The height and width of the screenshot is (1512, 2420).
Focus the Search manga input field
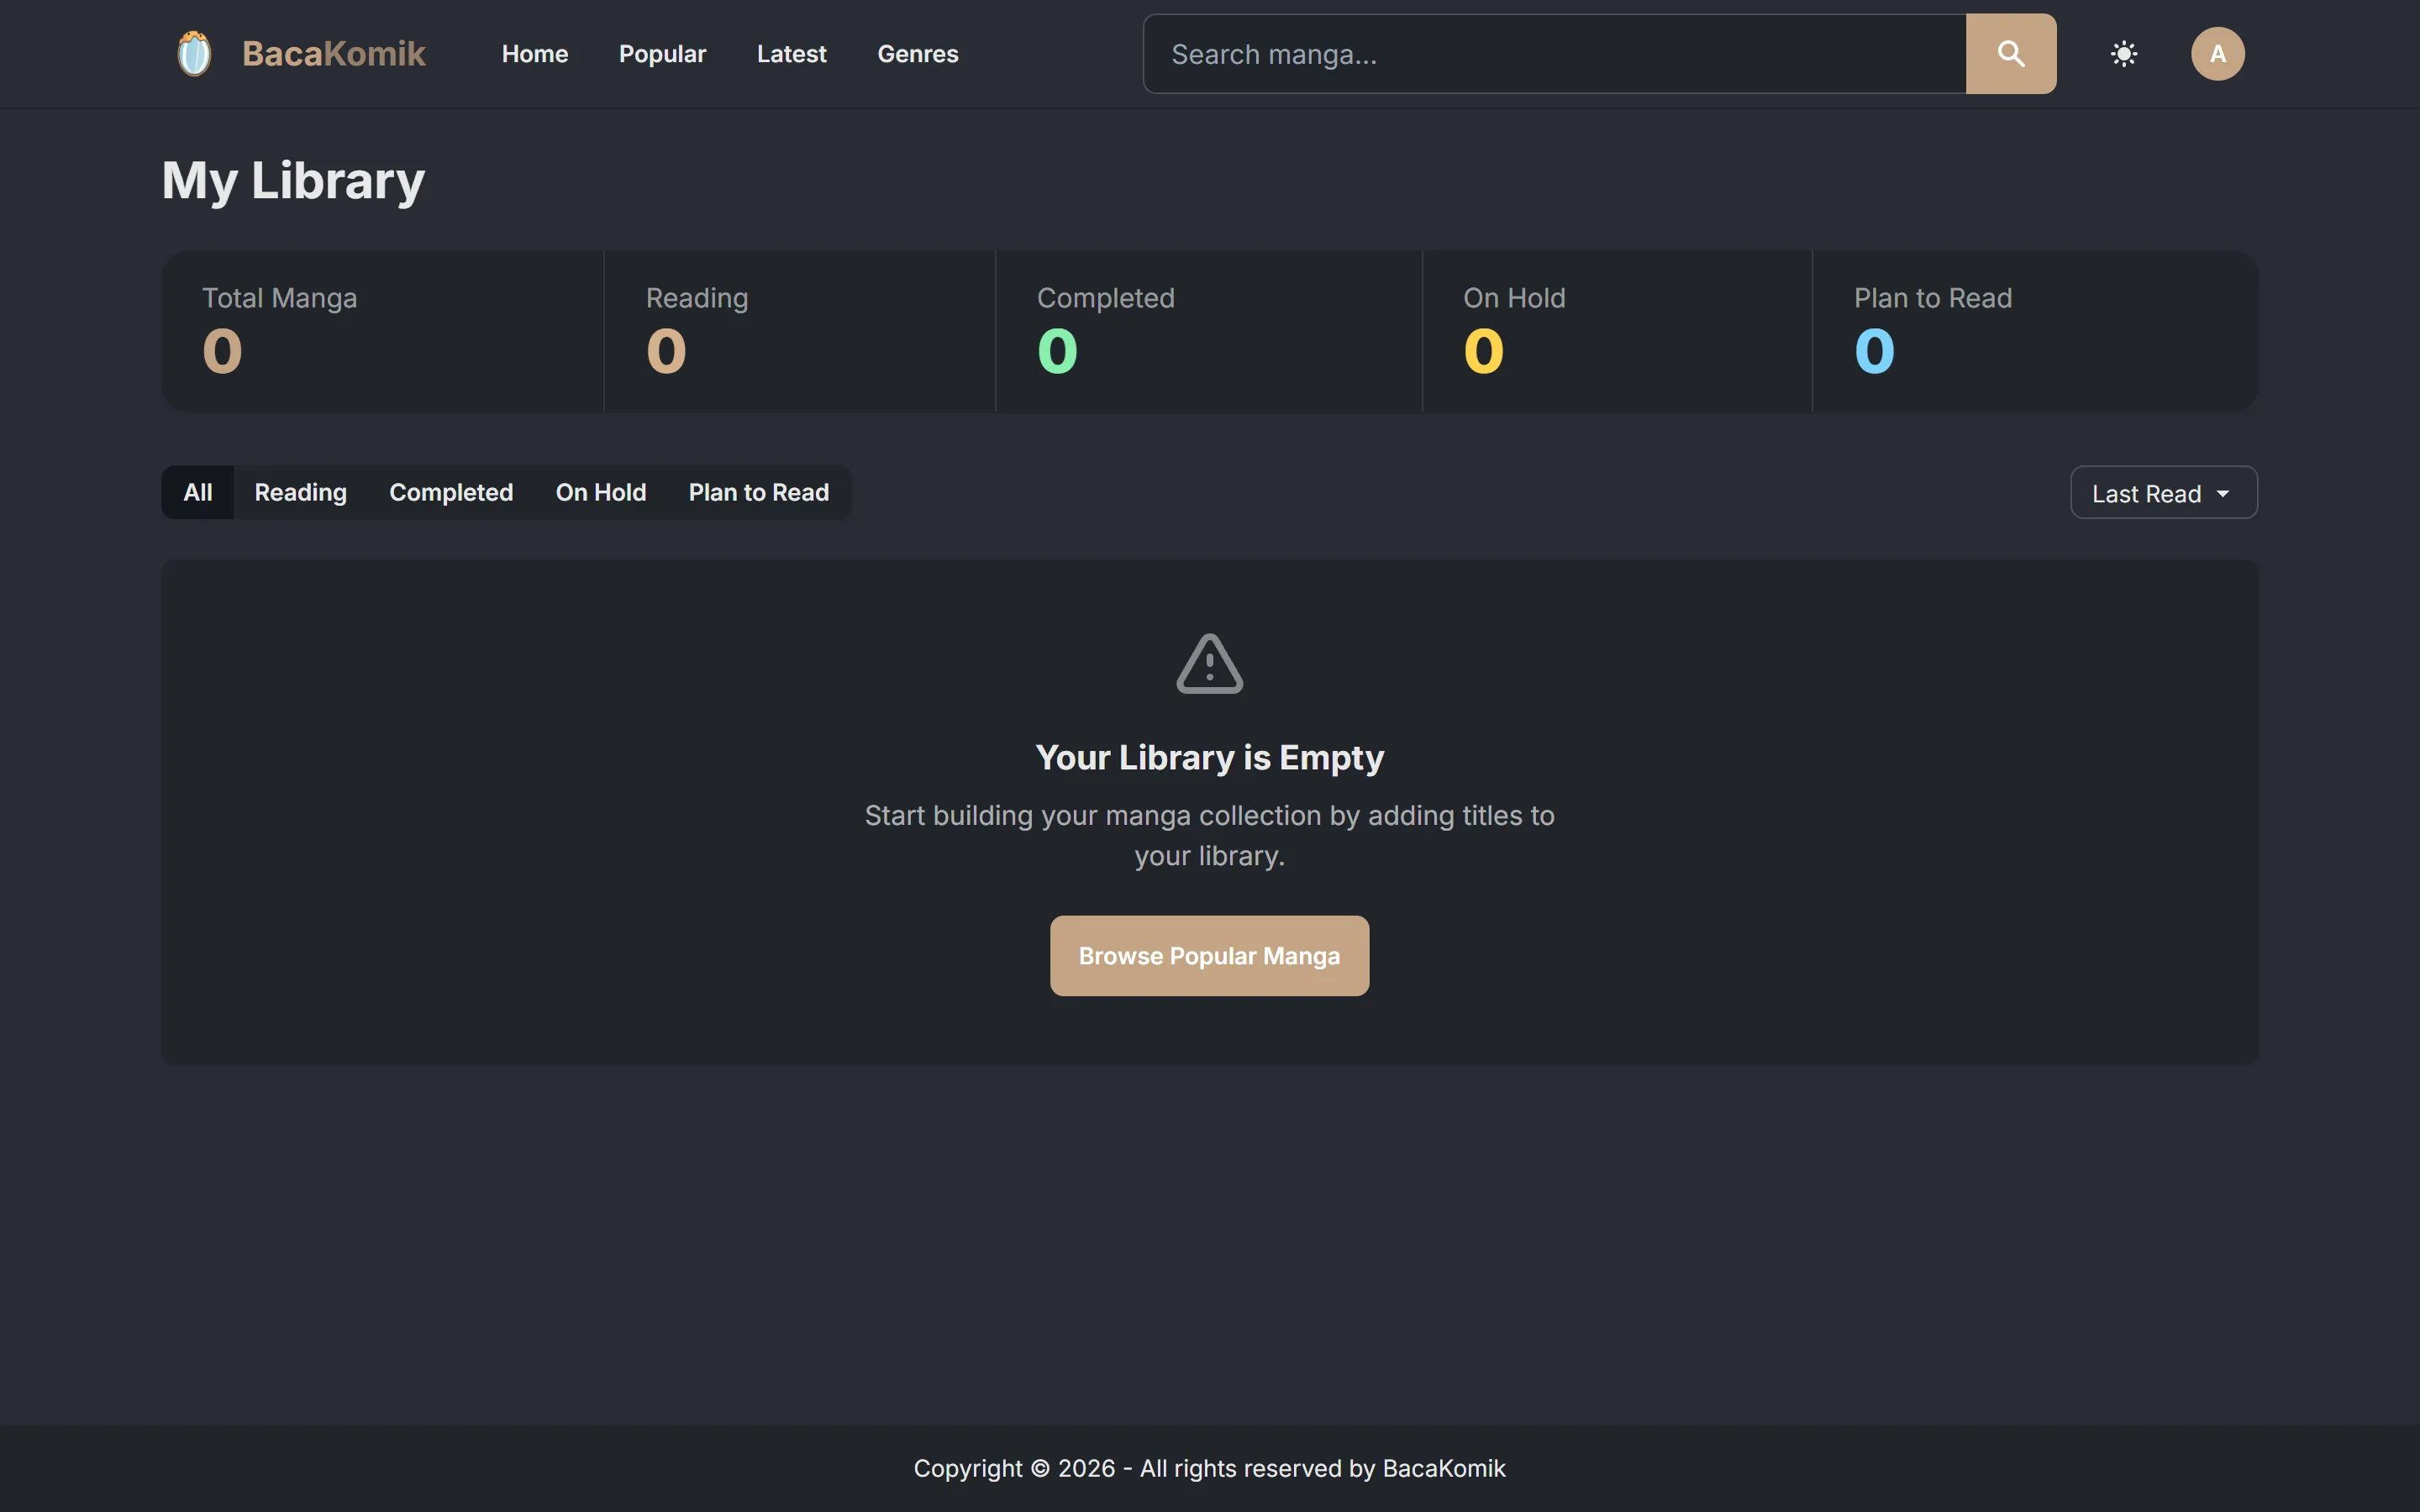click(x=1554, y=54)
